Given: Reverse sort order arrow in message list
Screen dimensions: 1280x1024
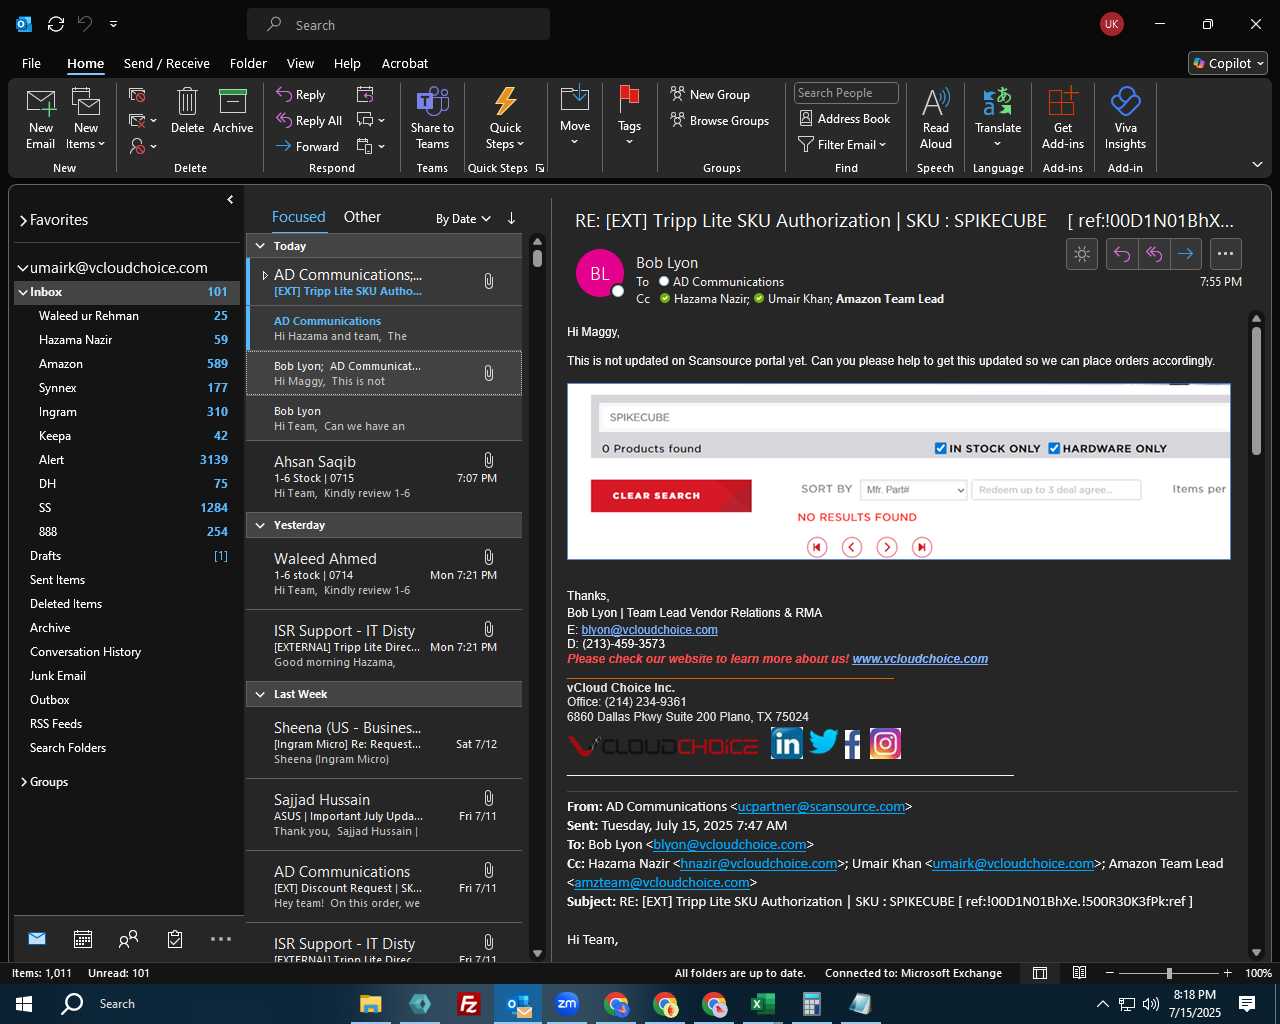Looking at the screenshot, I should 511,218.
